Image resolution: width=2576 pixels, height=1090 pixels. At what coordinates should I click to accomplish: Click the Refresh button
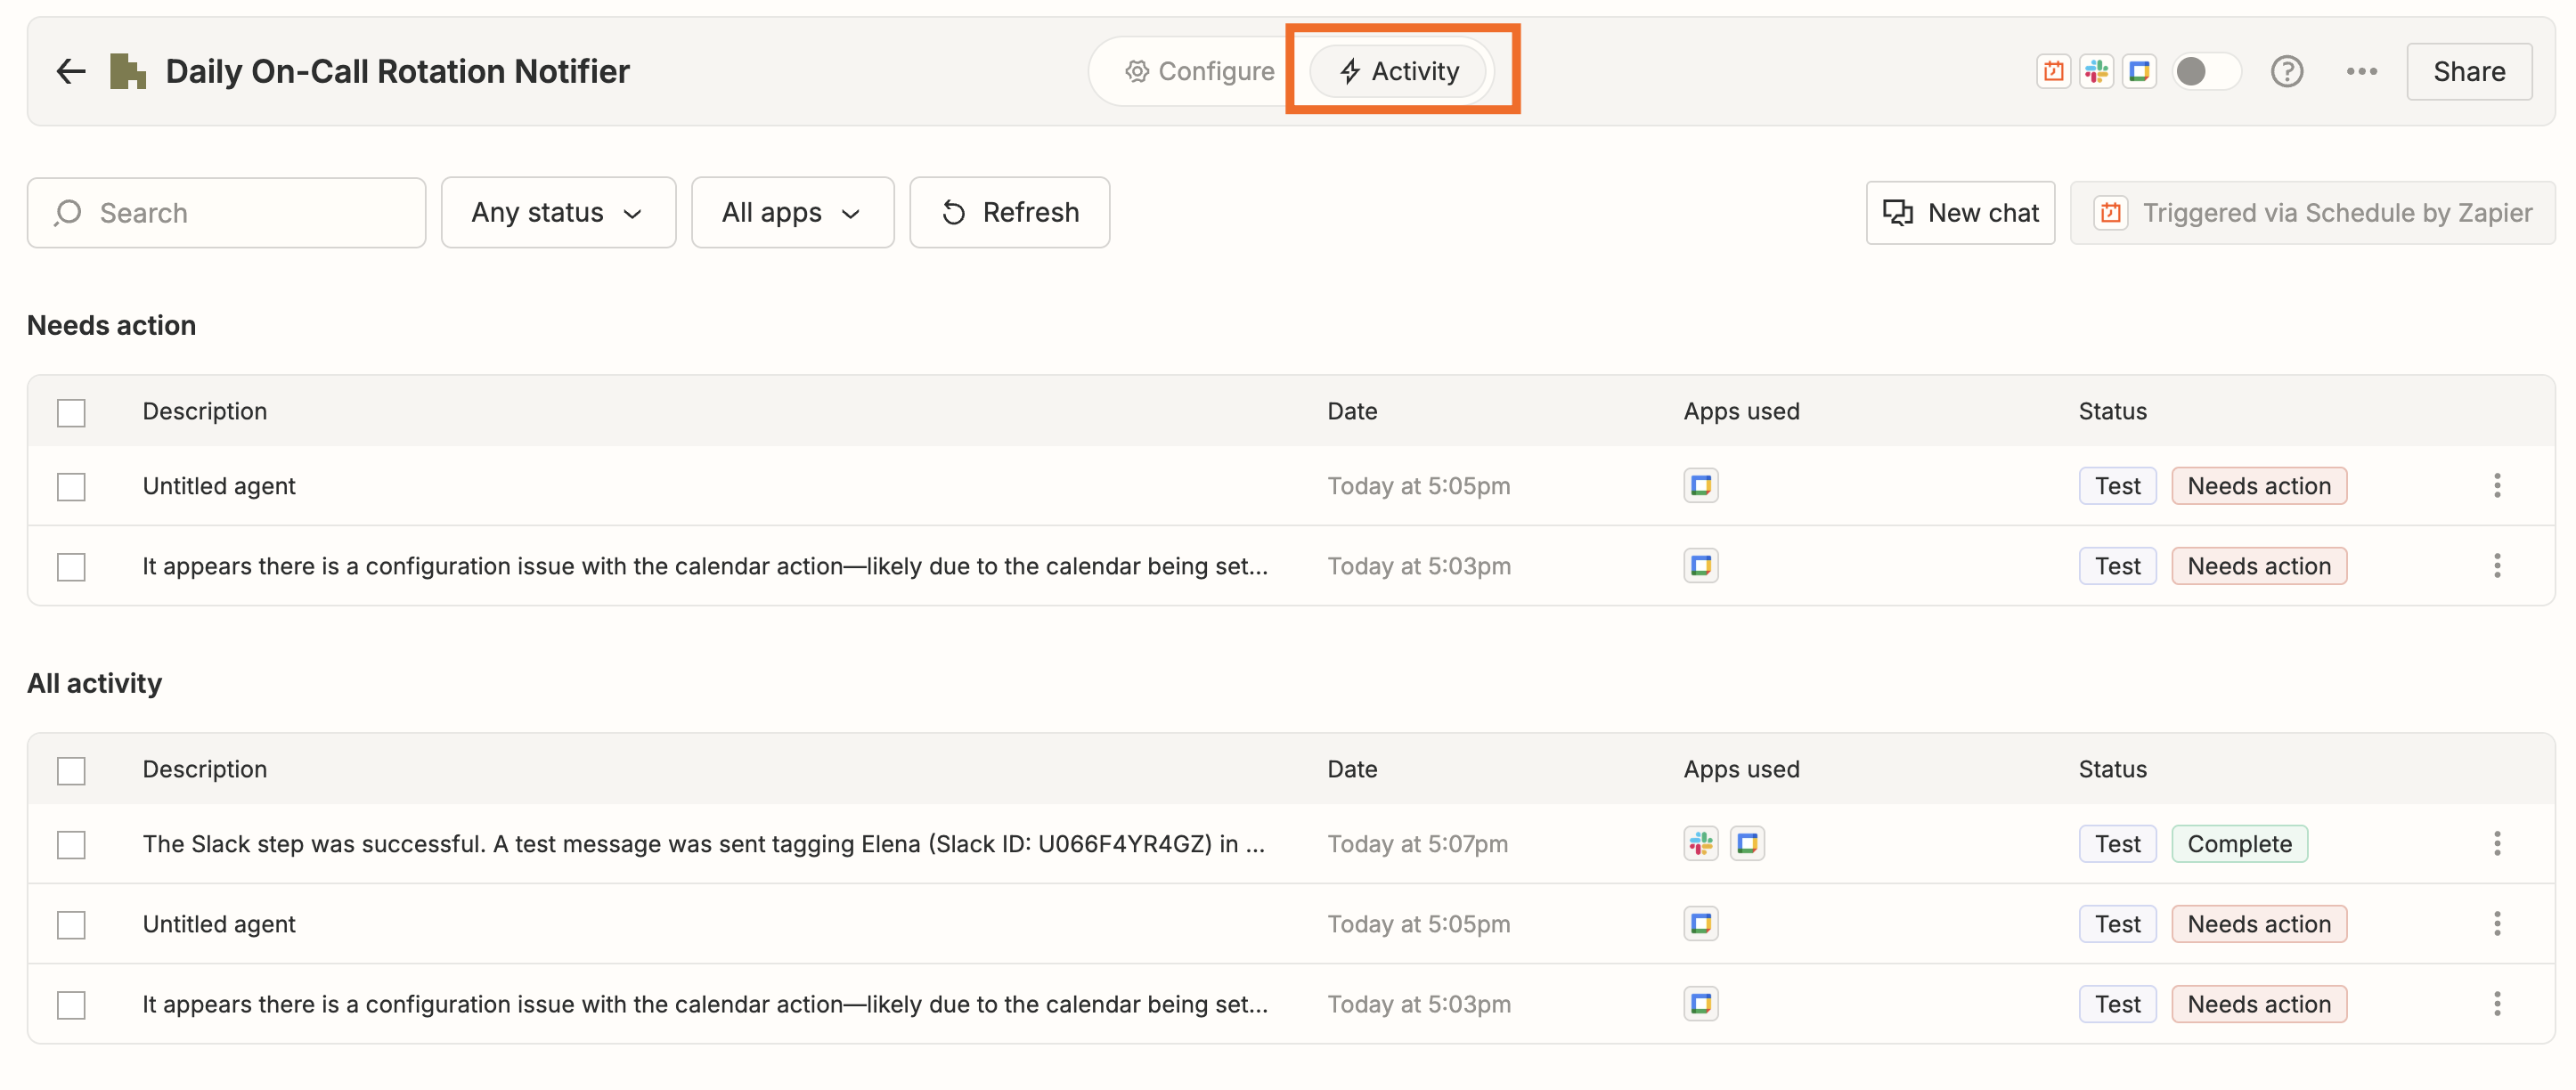(1009, 212)
